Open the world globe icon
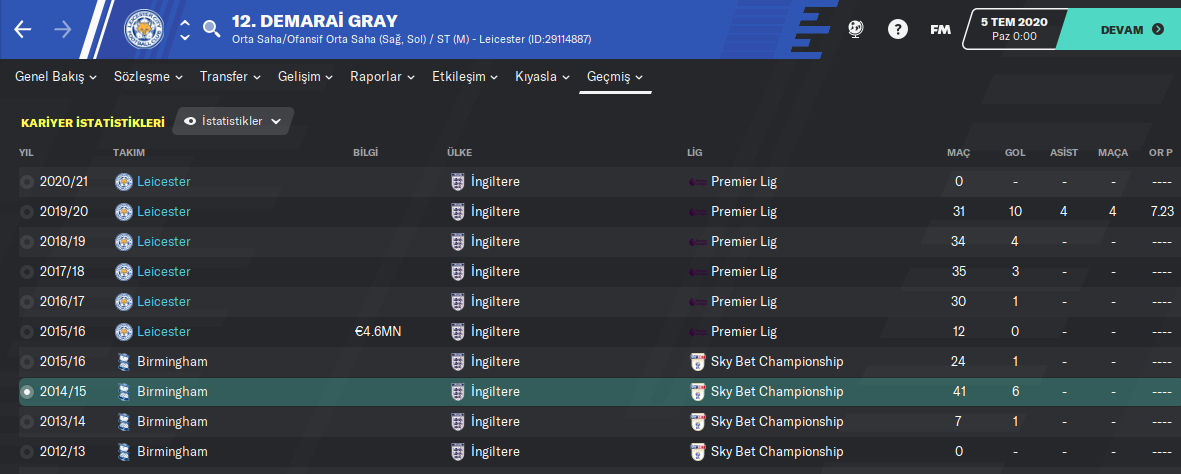Screen dimensions: 1181x474 click(x=855, y=29)
